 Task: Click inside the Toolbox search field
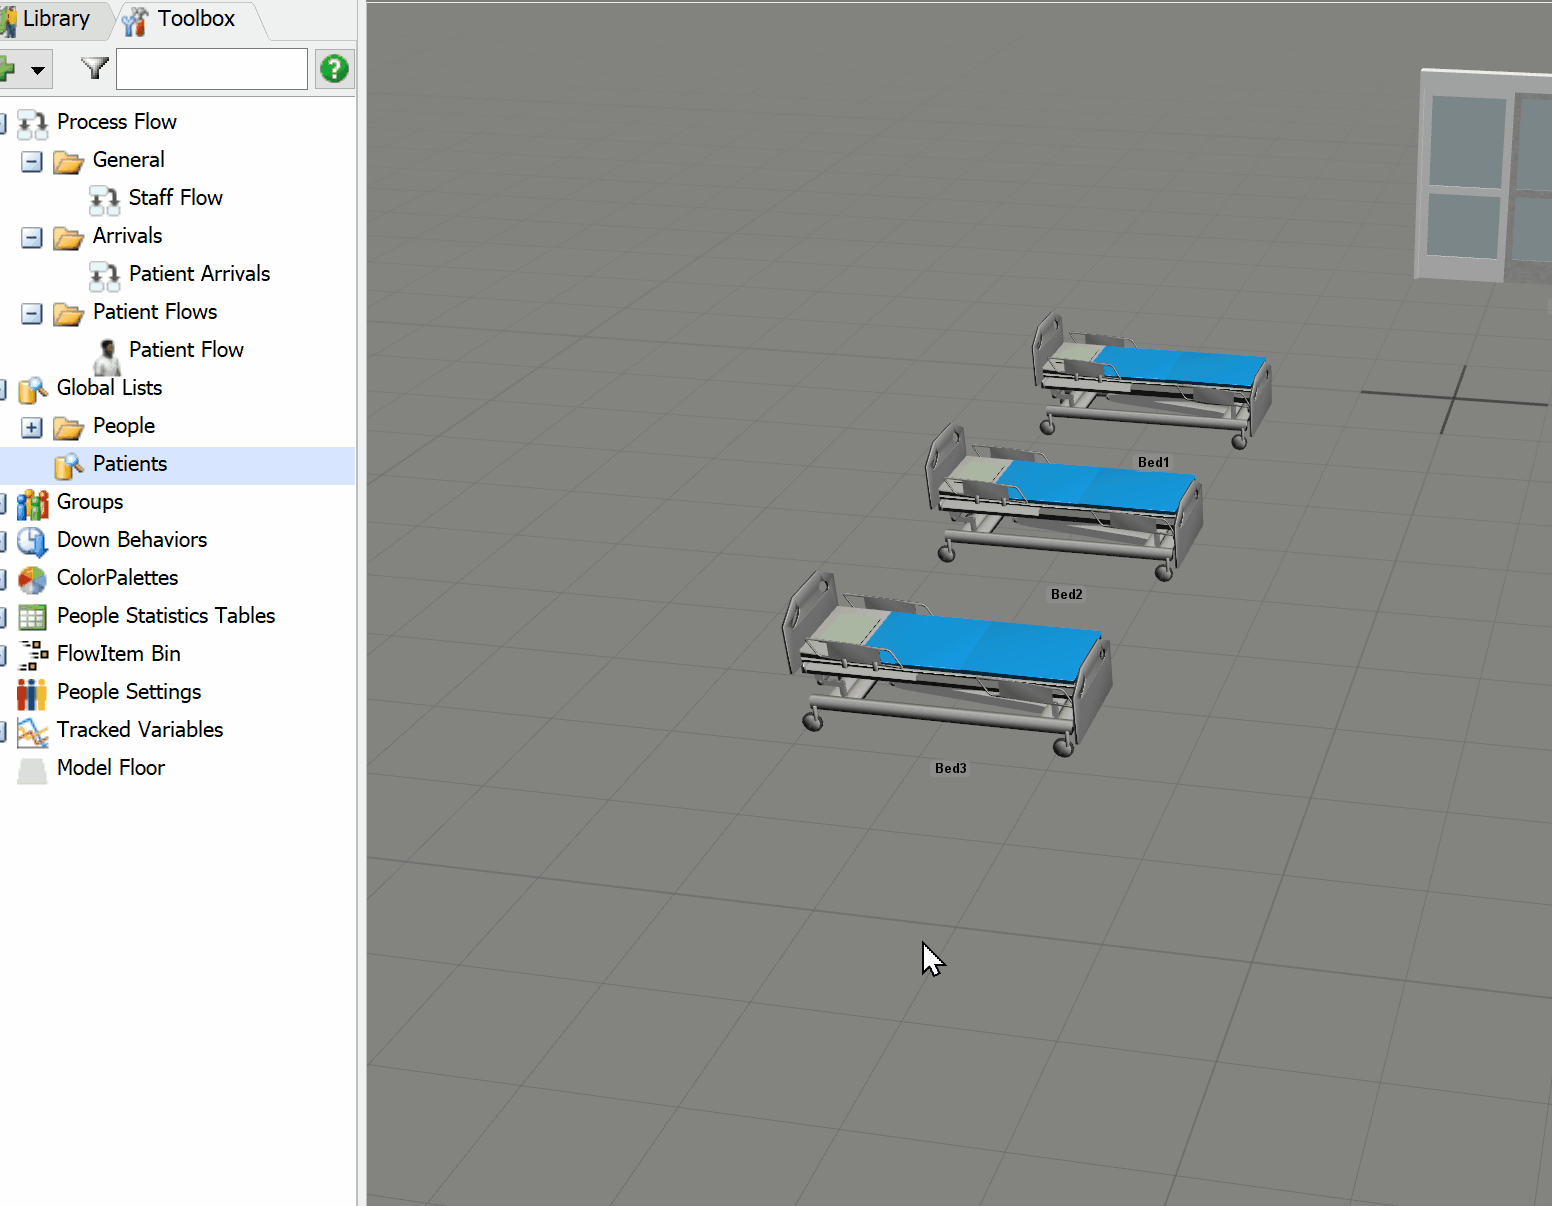pos(211,68)
